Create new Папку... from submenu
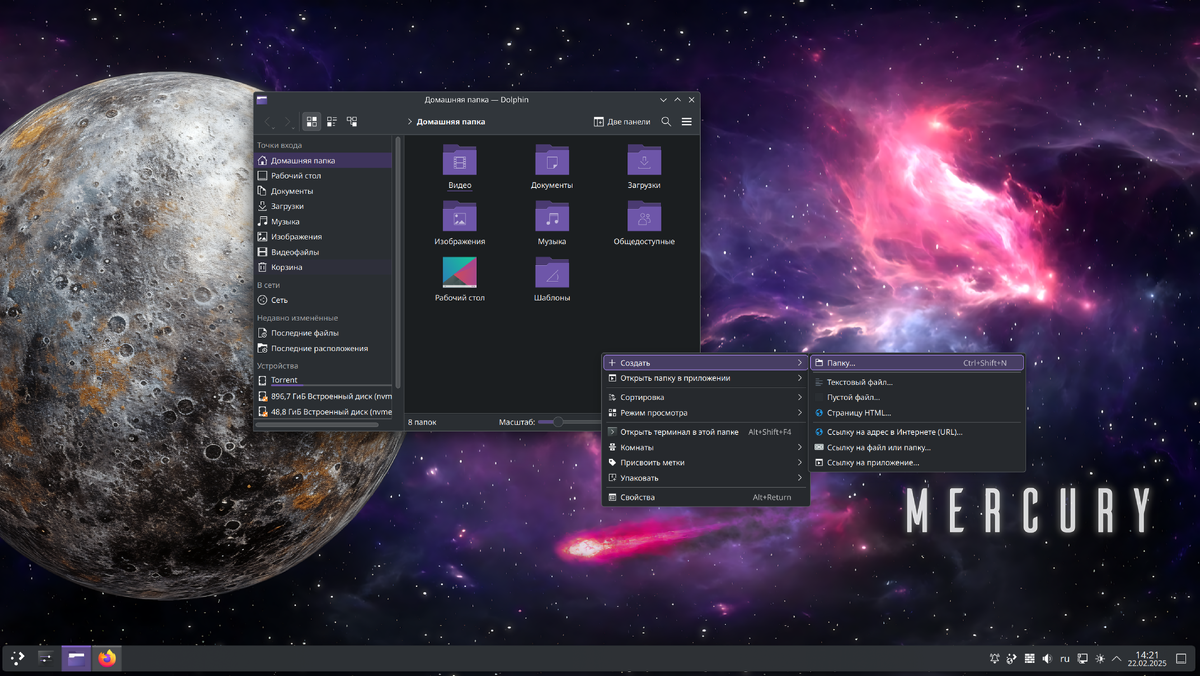This screenshot has height=676, width=1200. [917, 363]
